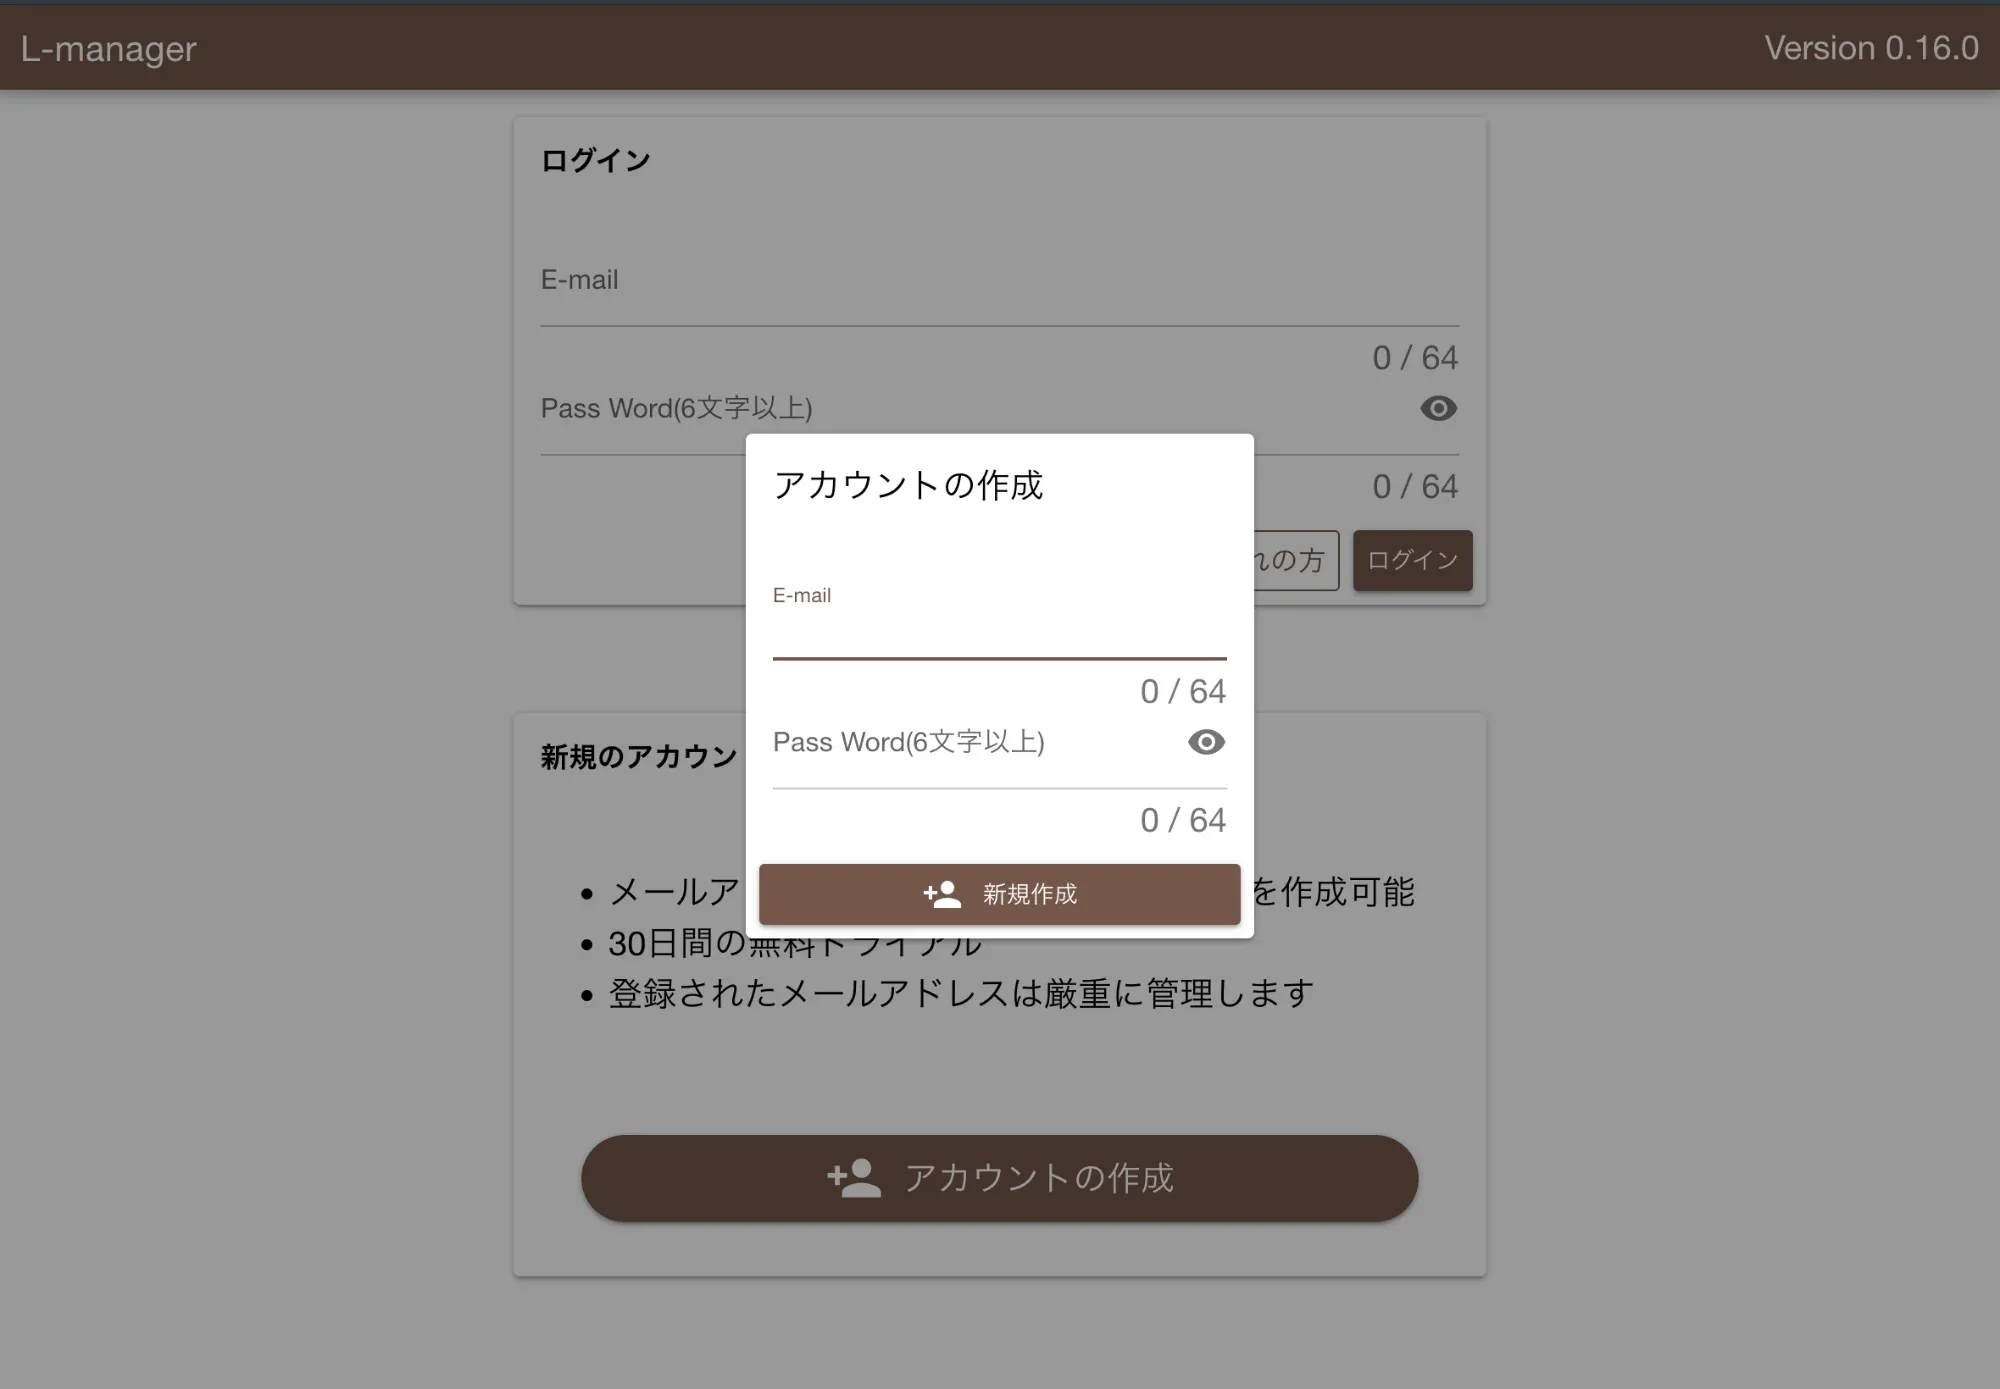This screenshot has width=2000, height=1389.
Task: Reveal the password in the login form
Action: coord(1437,409)
